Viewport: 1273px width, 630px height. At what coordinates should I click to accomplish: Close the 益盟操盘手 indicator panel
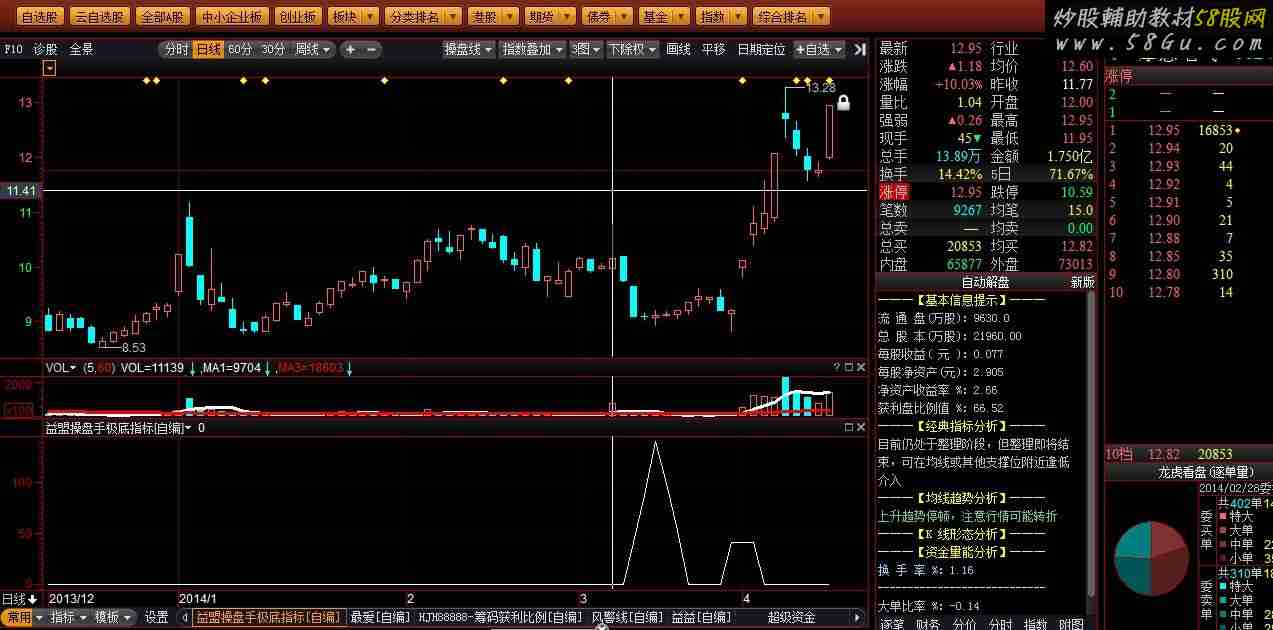point(861,427)
